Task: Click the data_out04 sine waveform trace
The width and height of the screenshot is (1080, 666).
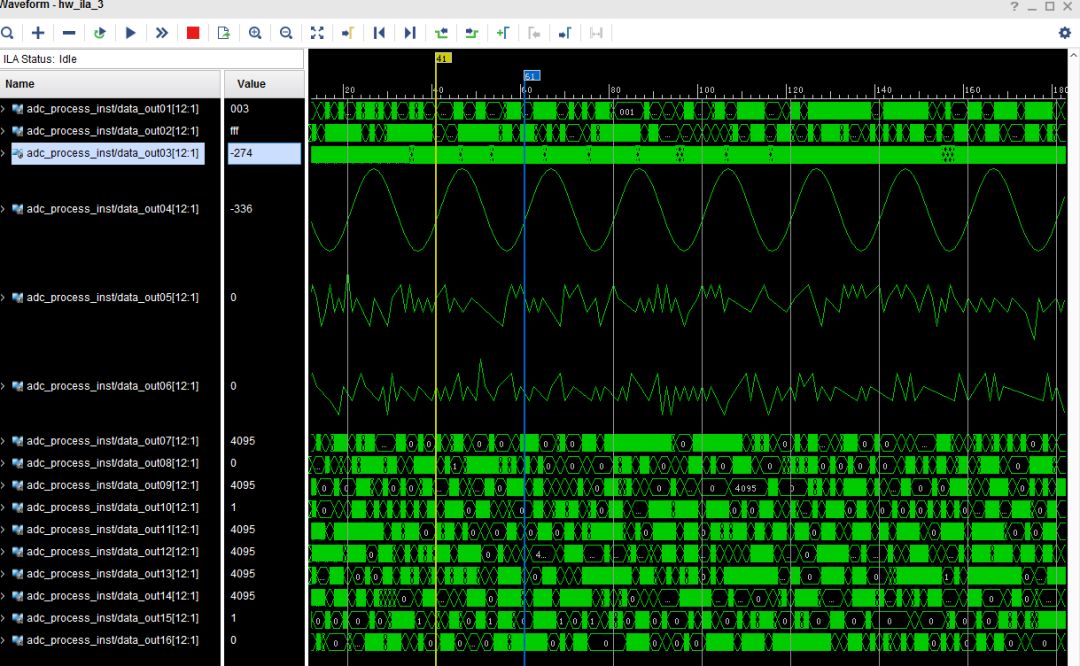Action: (x=689, y=209)
